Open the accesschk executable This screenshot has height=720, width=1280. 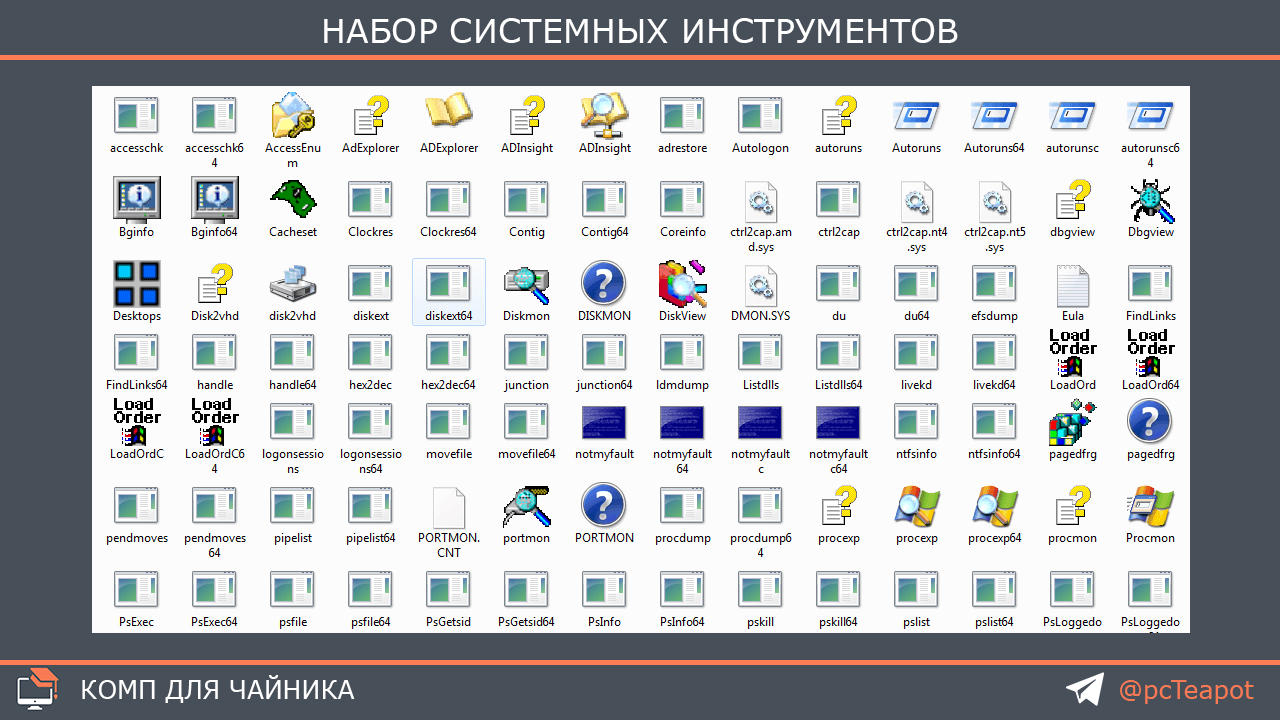136,116
